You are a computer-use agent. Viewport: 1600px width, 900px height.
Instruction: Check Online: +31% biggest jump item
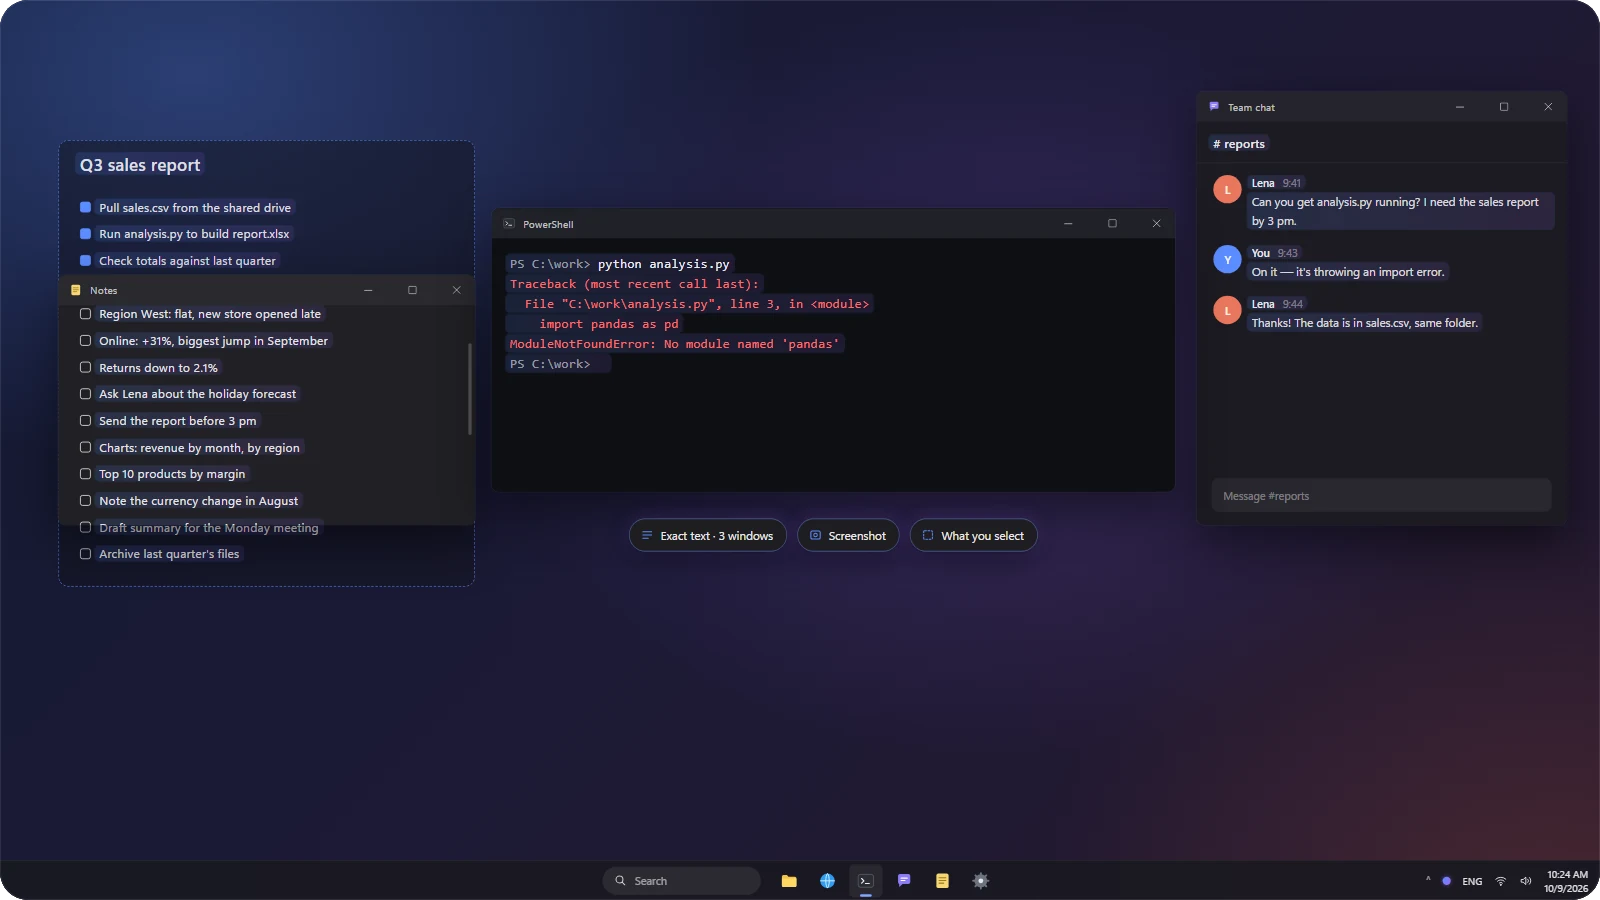click(85, 341)
